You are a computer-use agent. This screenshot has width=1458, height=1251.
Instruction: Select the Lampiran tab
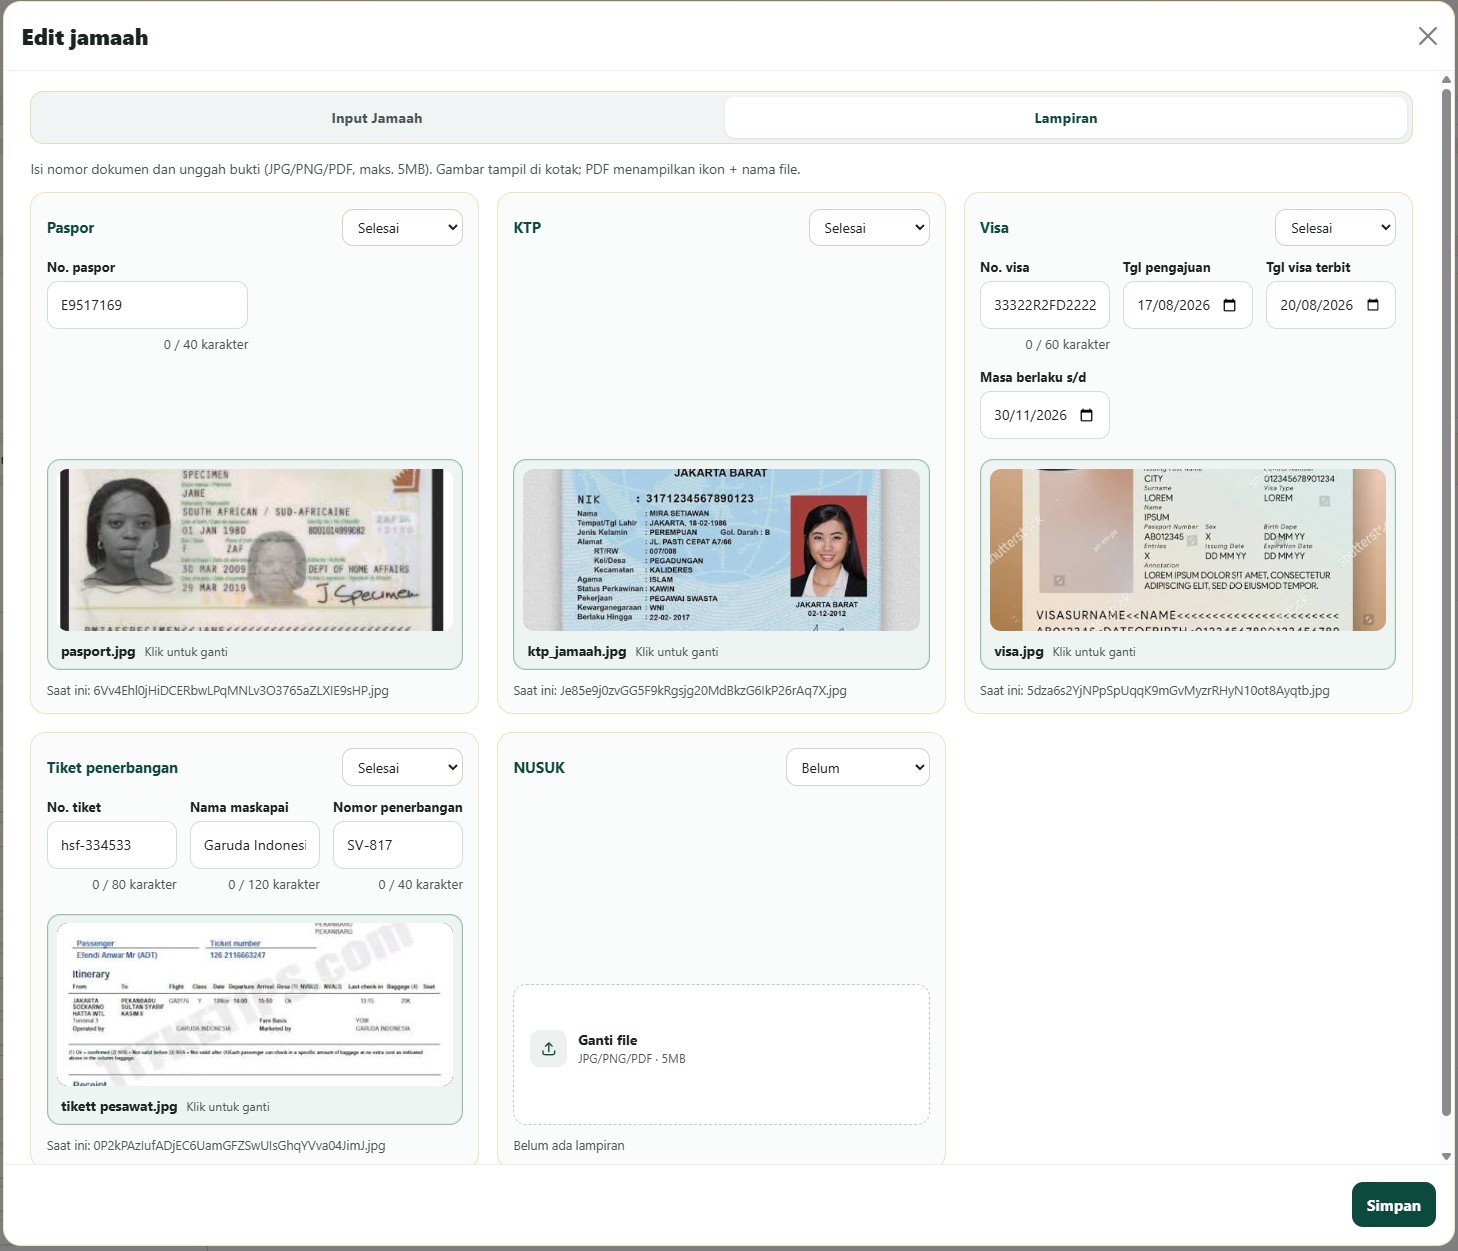point(1066,118)
